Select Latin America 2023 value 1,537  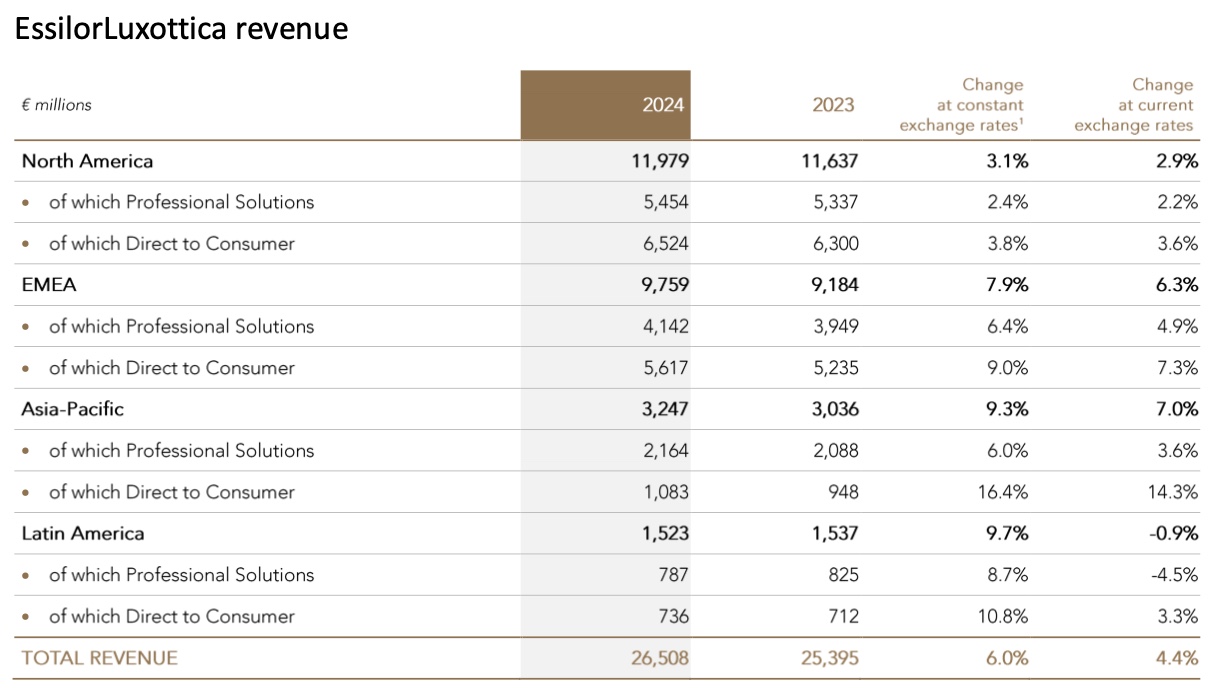(x=835, y=533)
